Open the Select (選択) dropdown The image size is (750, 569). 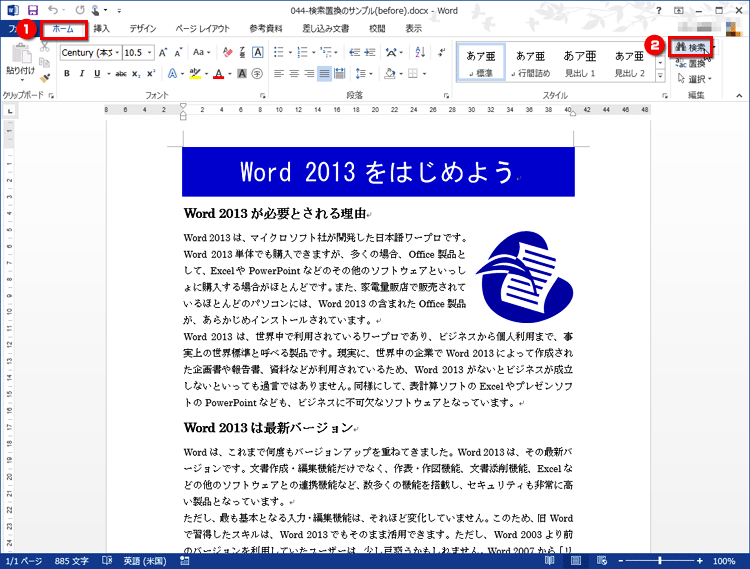point(695,79)
